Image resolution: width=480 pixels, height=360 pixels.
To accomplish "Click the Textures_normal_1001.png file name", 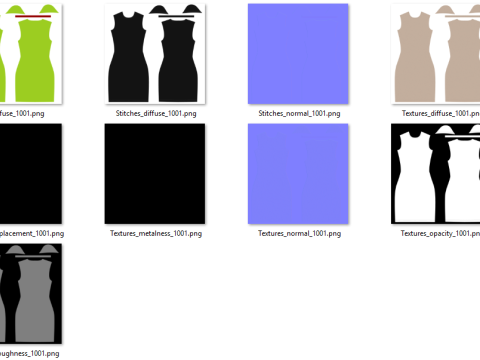I will (x=299, y=233).
